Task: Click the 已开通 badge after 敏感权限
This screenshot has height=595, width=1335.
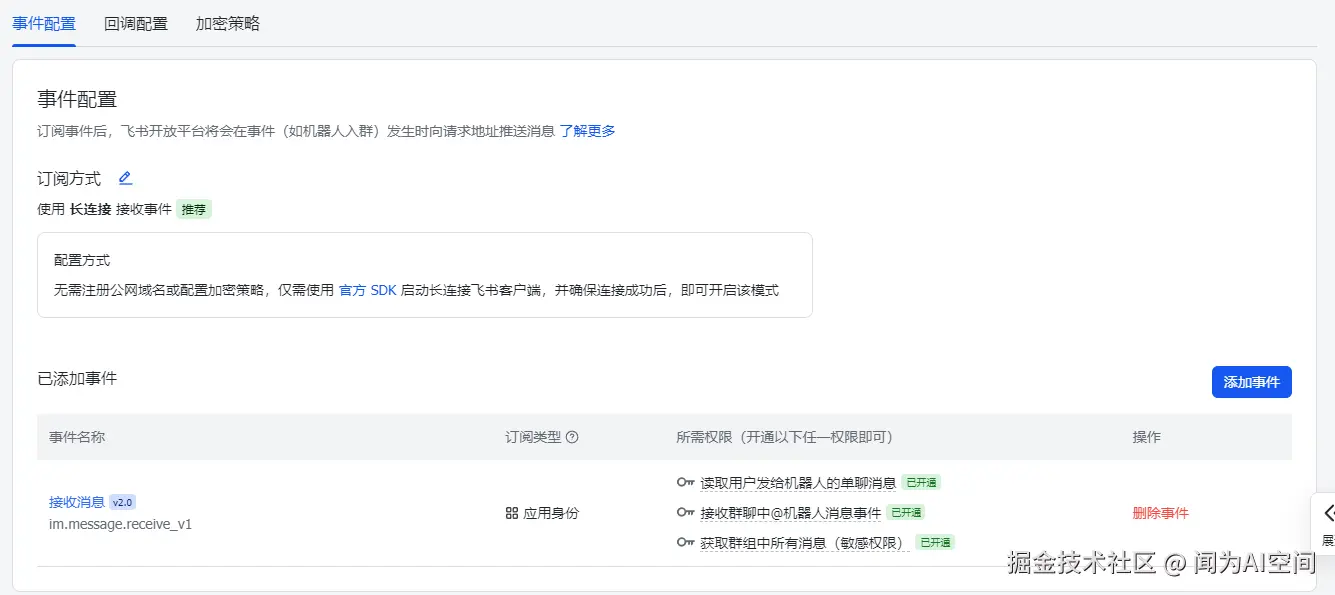Action: tap(936, 542)
